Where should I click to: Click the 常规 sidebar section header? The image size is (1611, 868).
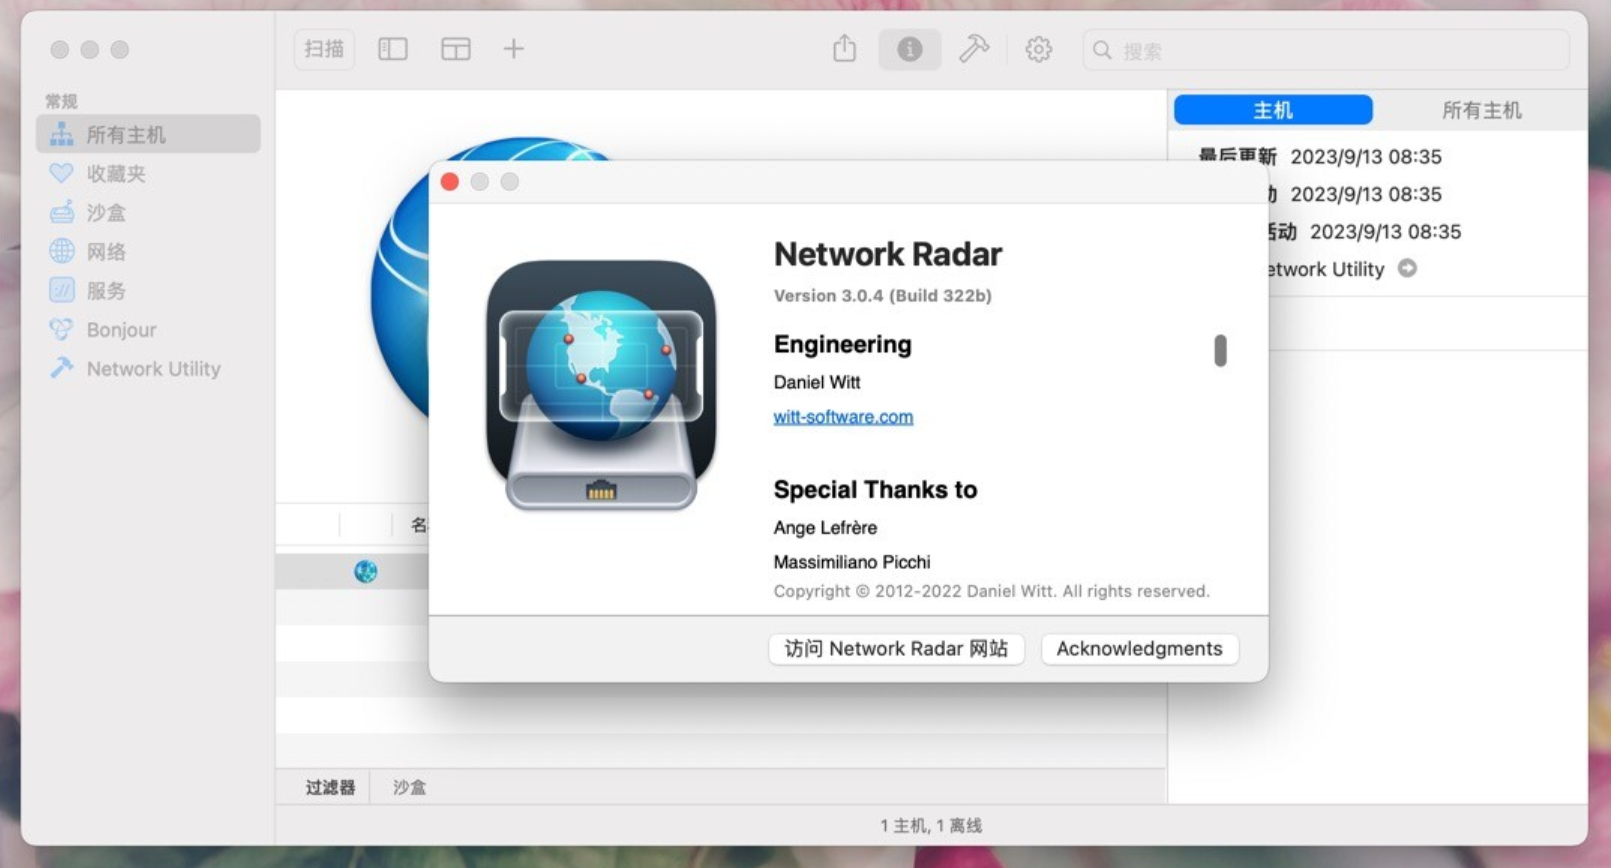click(x=61, y=101)
